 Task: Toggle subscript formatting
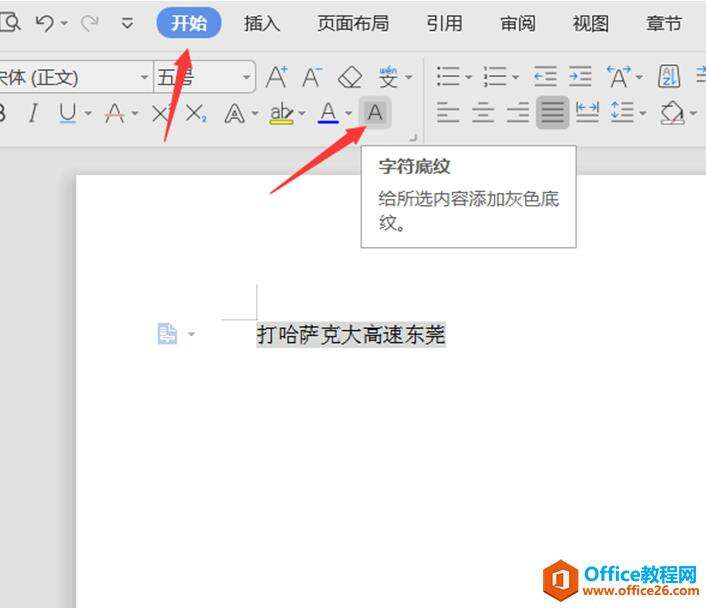(196, 113)
